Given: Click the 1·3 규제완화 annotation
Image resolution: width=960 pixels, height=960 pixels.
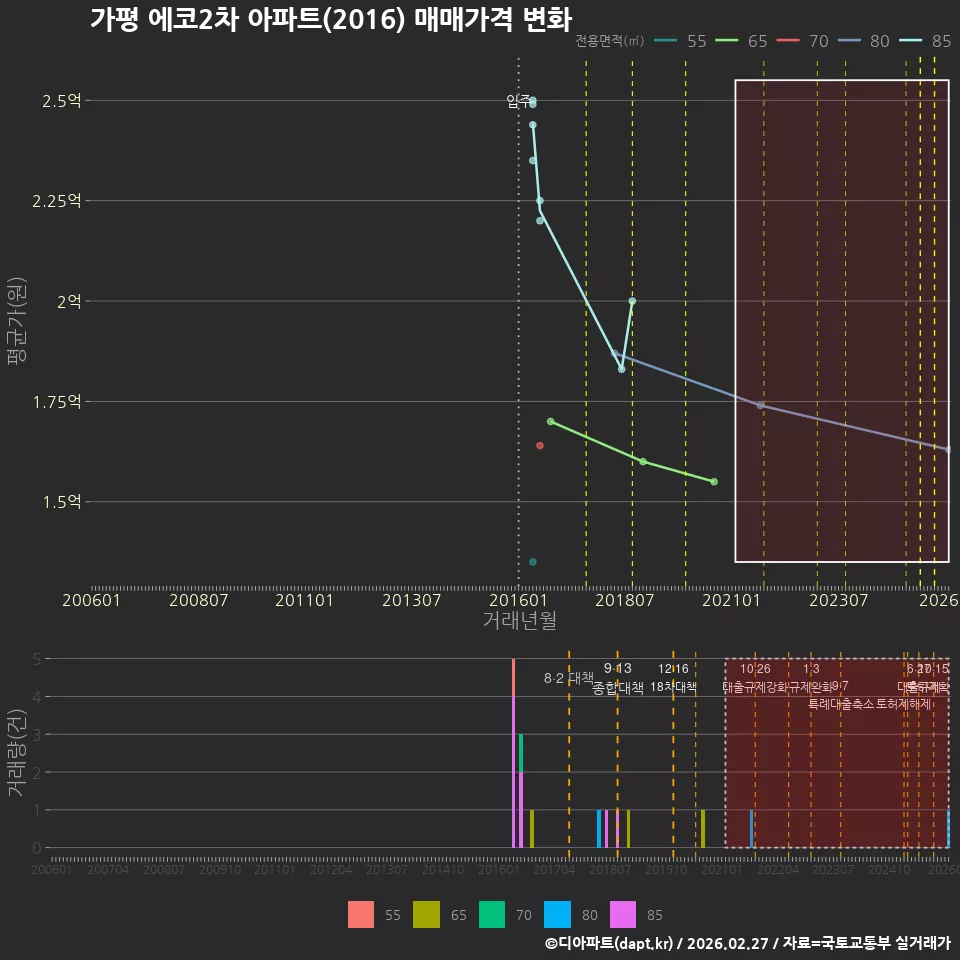Looking at the screenshot, I should click(x=811, y=678).
